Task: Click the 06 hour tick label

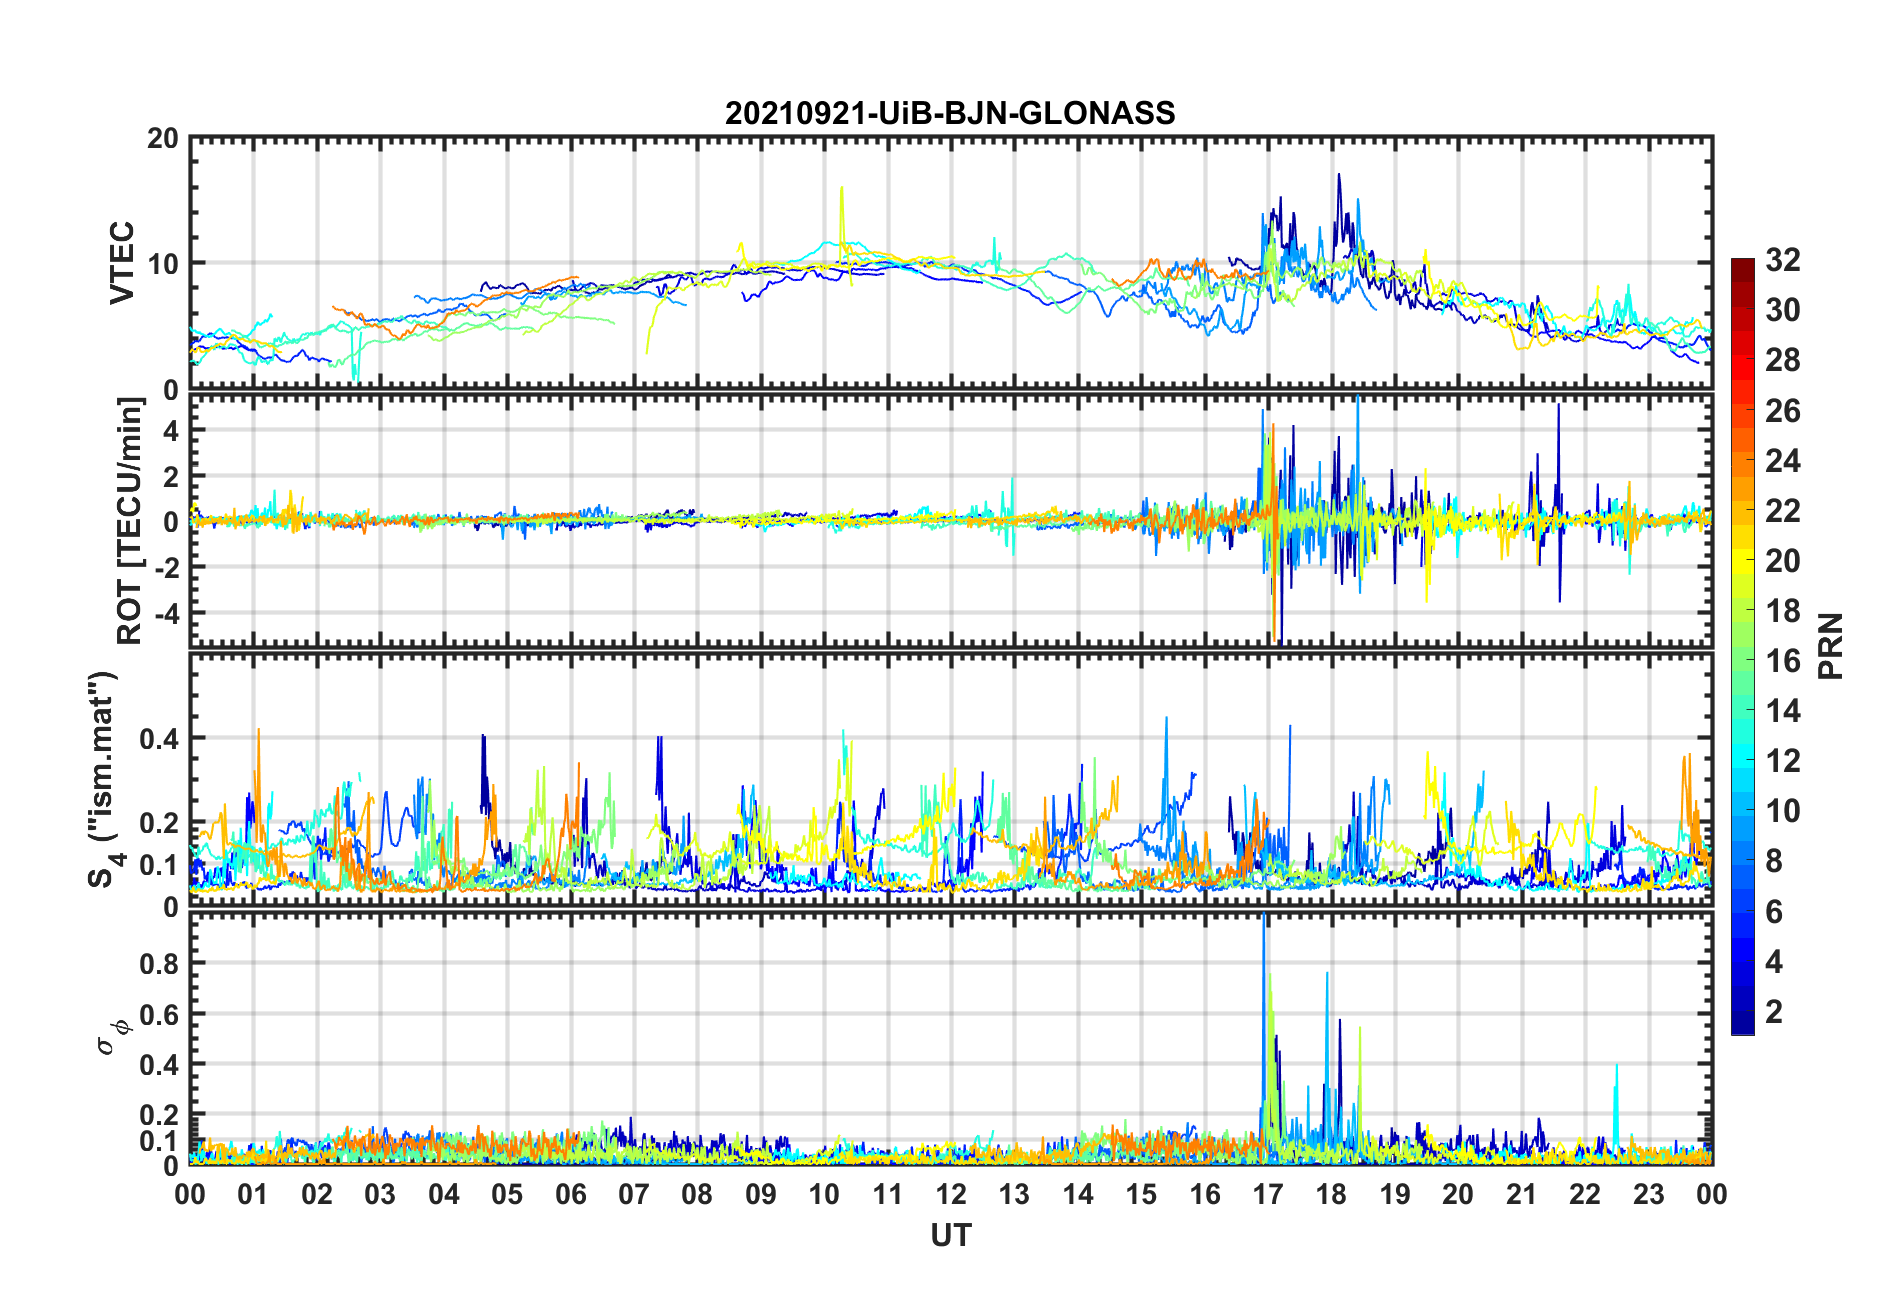Action: coord(570,1195)
